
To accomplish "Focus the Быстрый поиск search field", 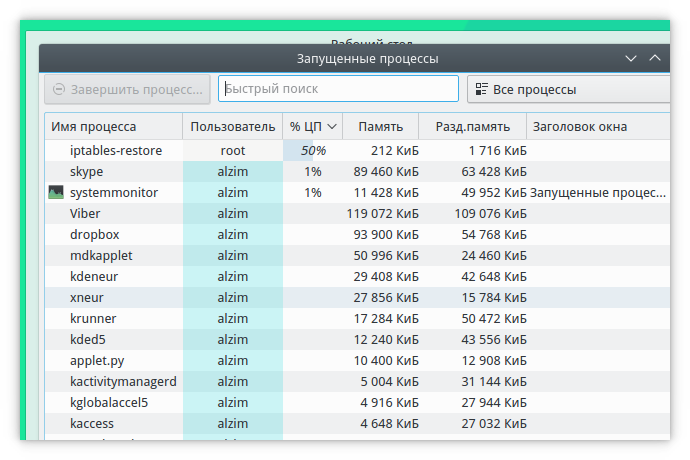I will pyautogui.click(x=338, y=88).
